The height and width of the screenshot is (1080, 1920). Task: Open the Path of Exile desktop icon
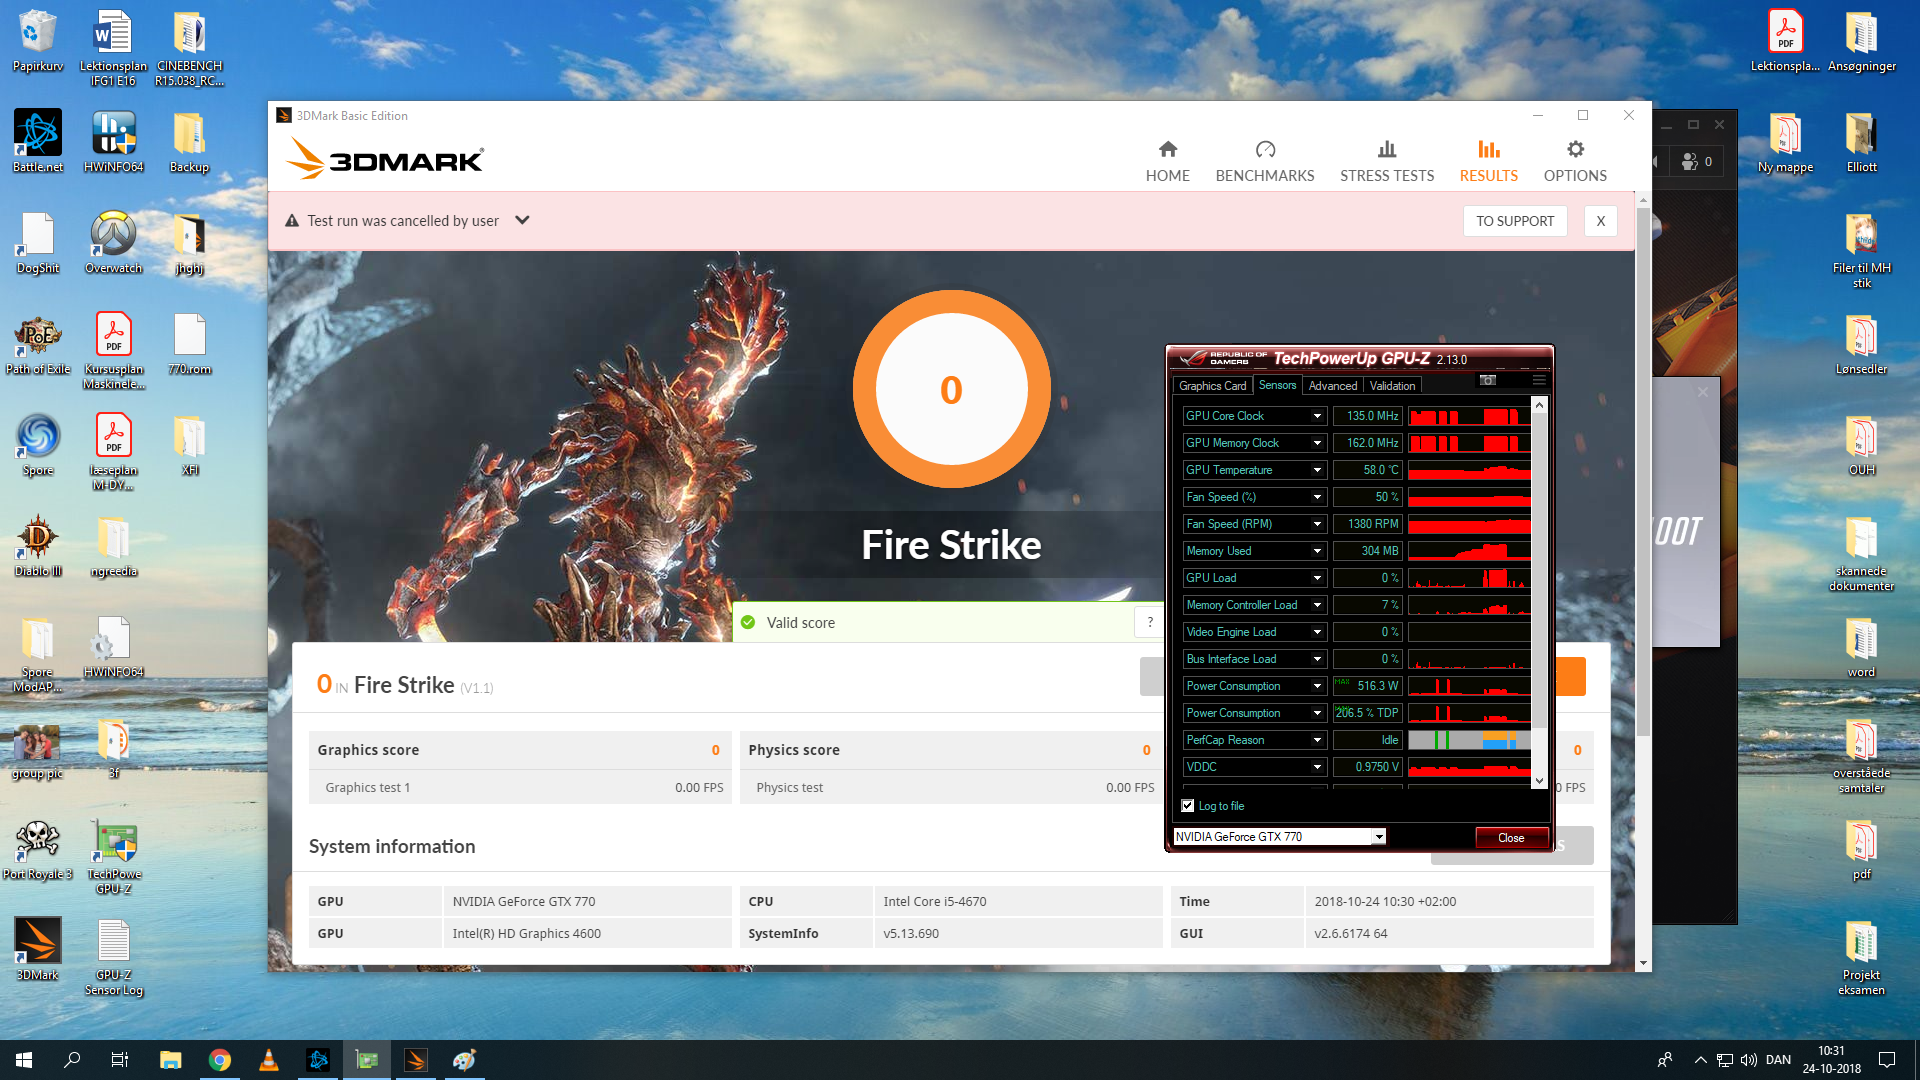click(38, 343)
